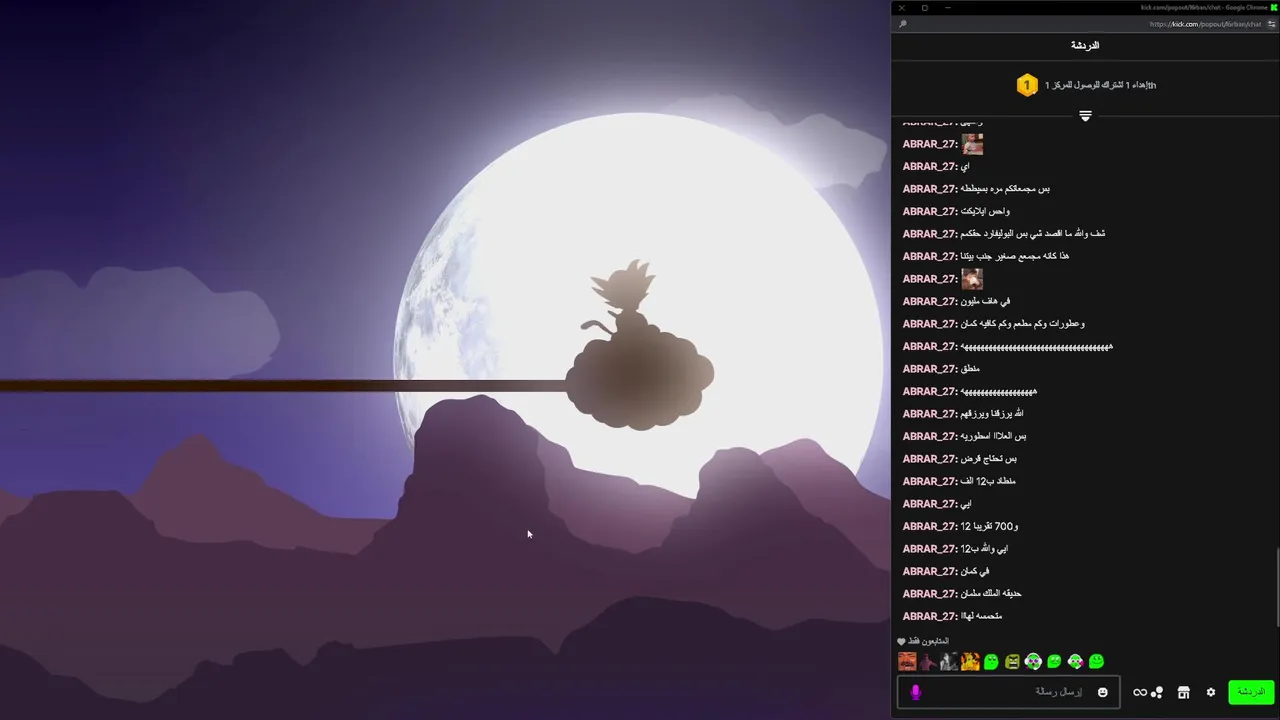This screenshot has height=720, width=1280.
Task: Click the message 'الله يرزقنا ويرزقهم'
Action: (992, 414)
